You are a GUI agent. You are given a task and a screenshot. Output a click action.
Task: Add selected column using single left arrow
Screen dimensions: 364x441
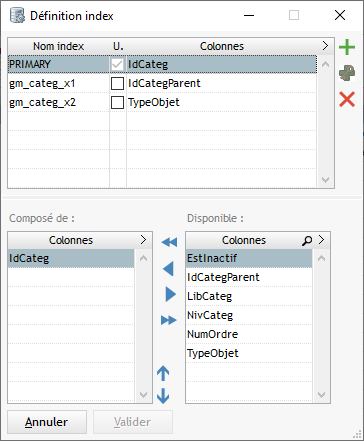point(169,269)
